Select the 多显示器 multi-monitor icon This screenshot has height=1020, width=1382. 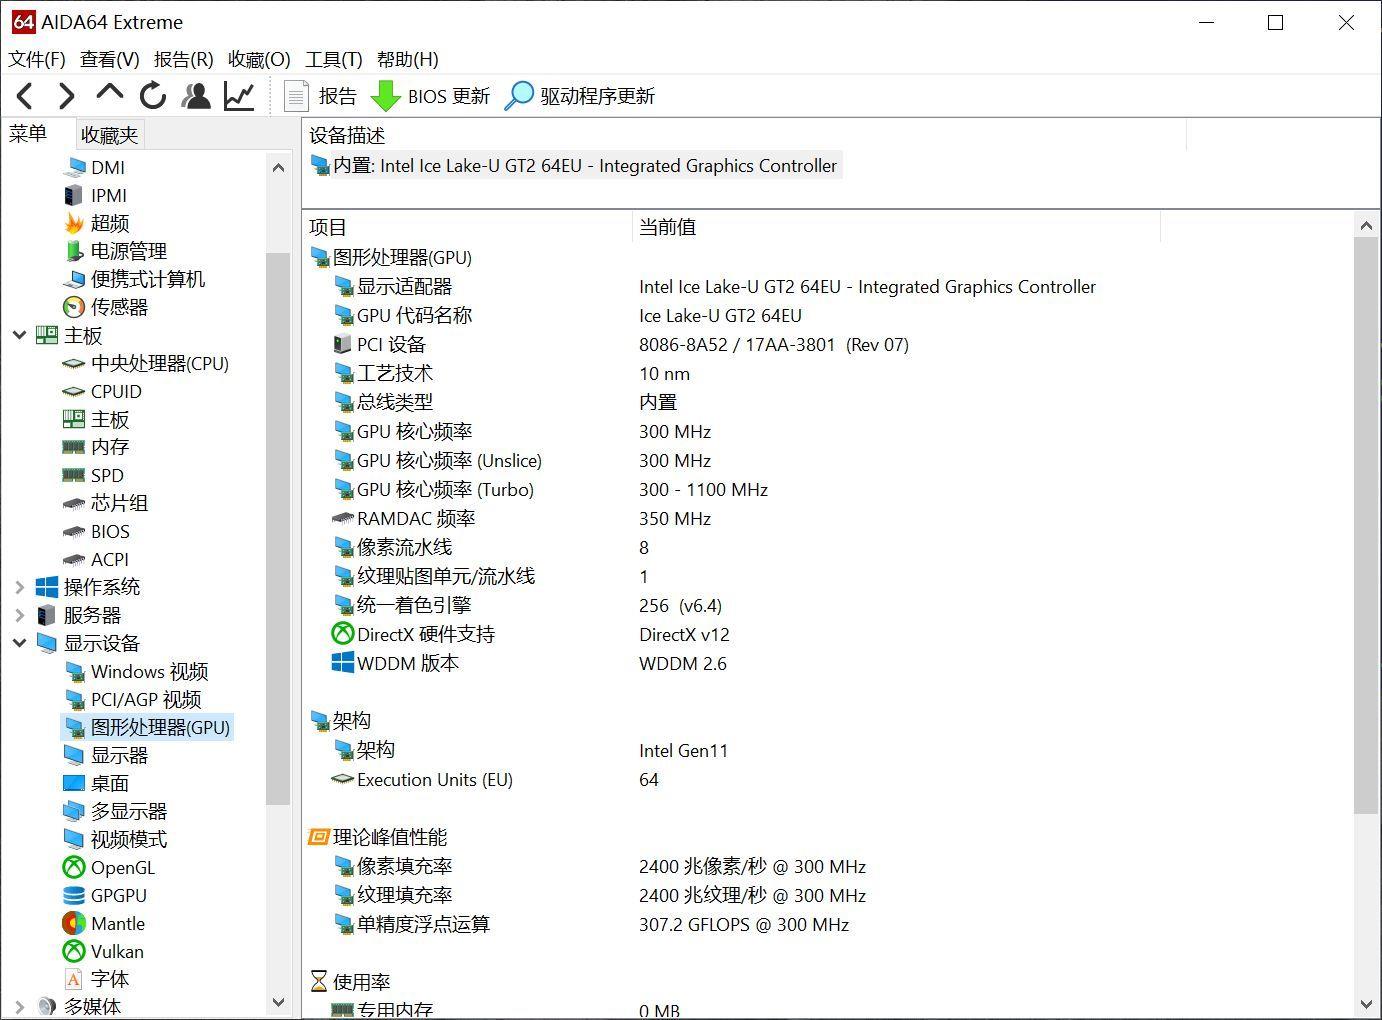point(74,811)
